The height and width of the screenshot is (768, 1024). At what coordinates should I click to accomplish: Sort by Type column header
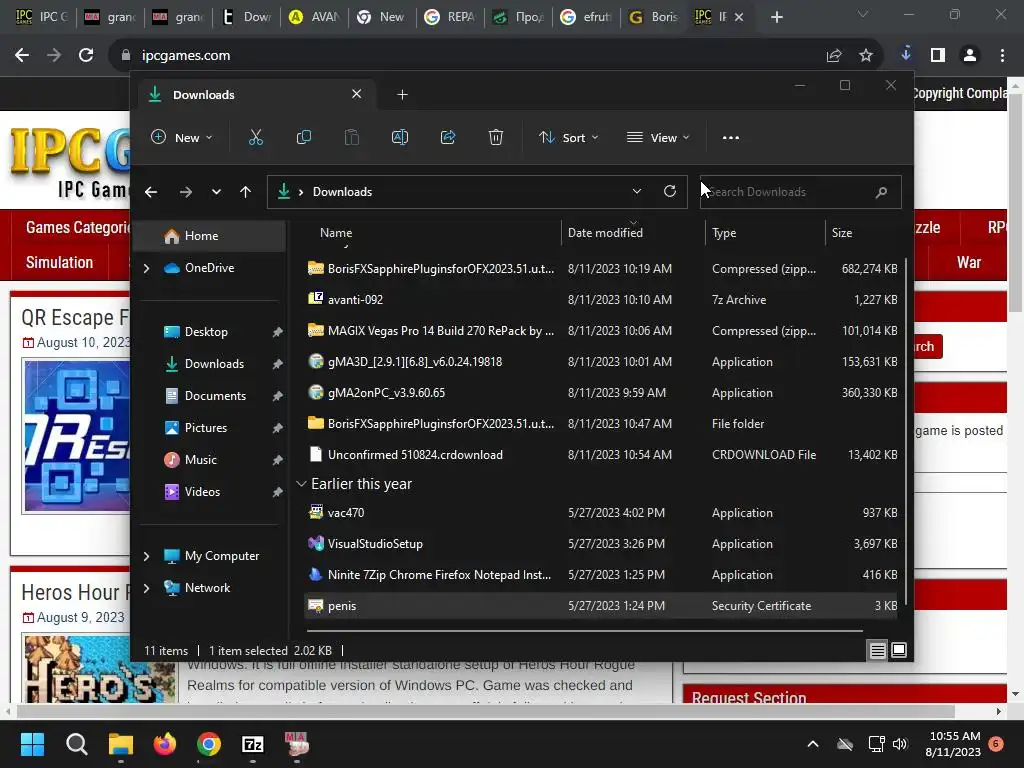pyautogui.click(x=724, y=232)
